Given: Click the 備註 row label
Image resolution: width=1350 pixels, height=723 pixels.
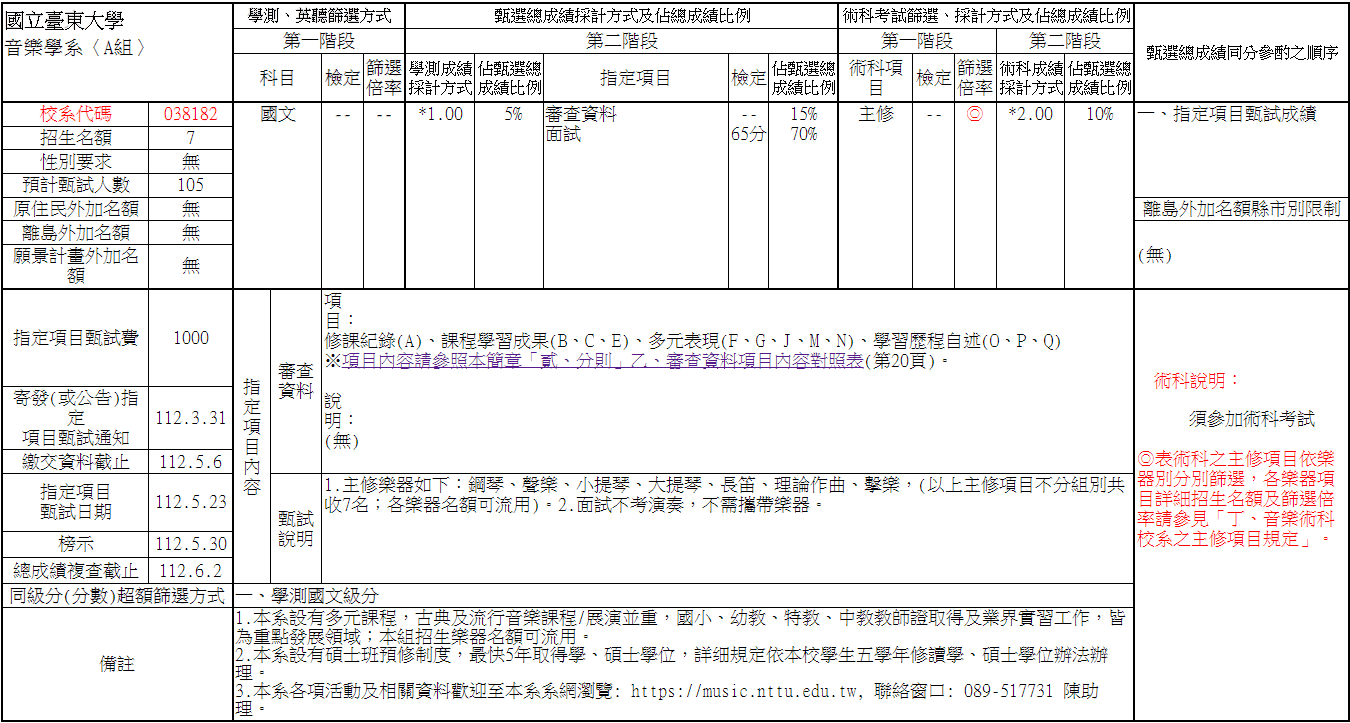Looking at the screenshot, I should [x=117, y=664].
